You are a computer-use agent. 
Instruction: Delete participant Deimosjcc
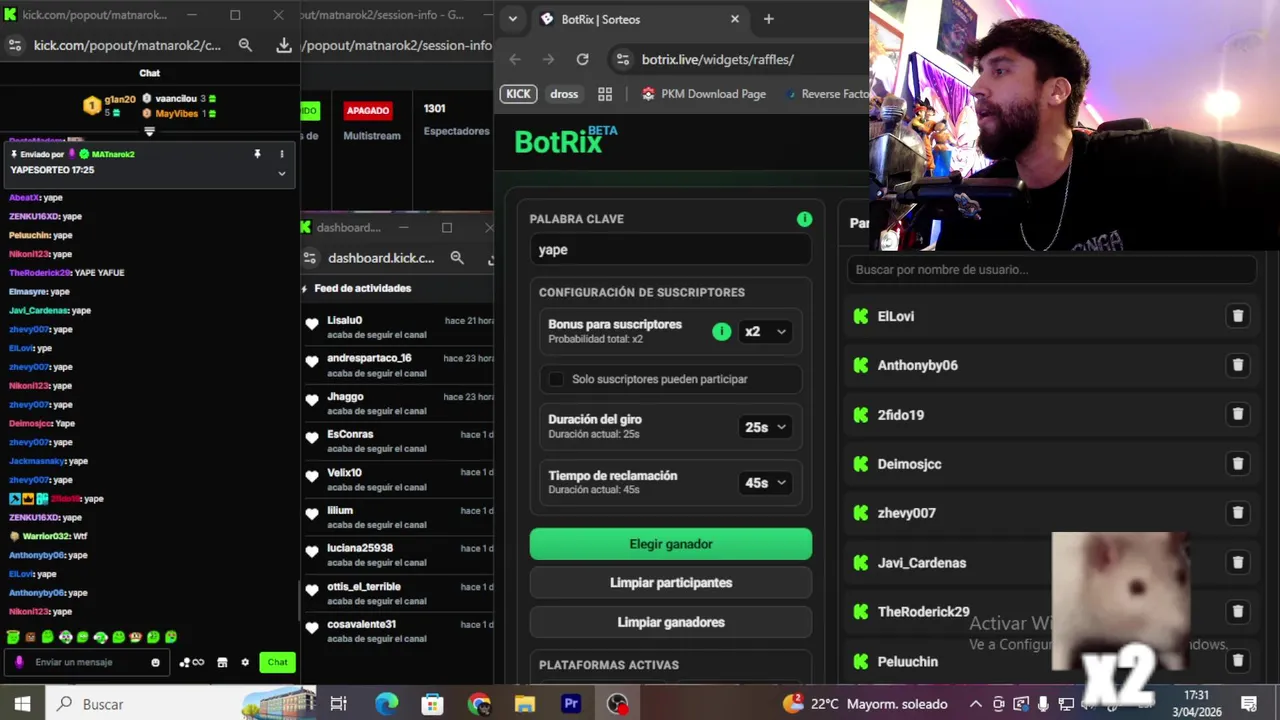(x=1238, y=464)
